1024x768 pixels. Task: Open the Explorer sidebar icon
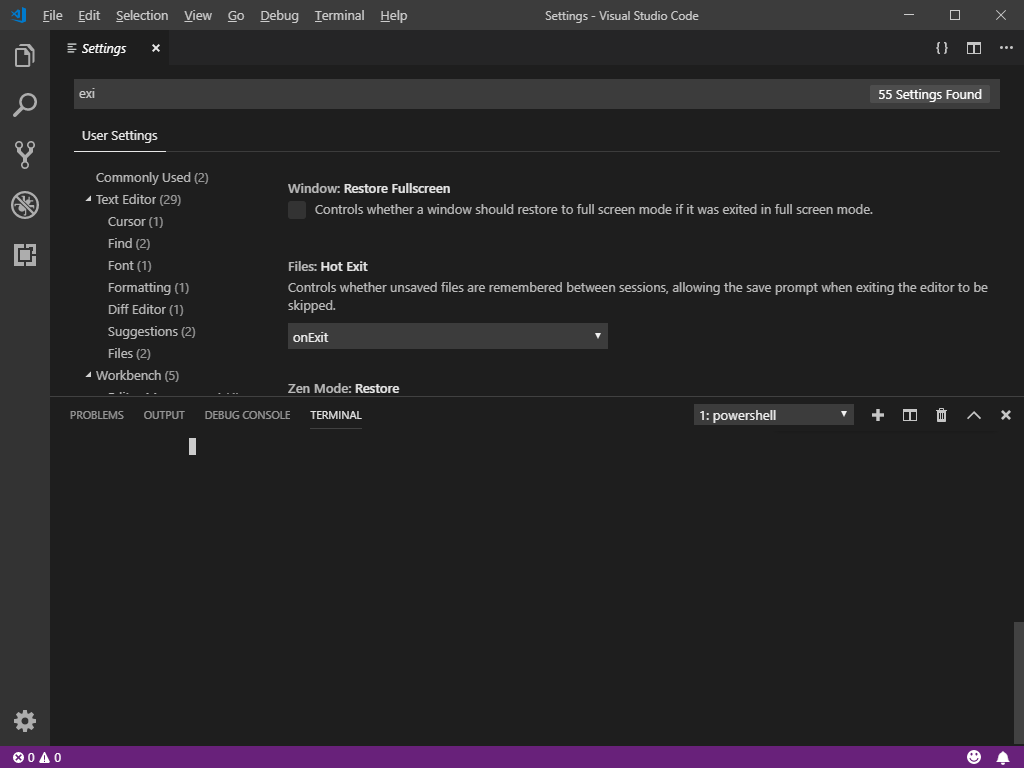coord(24,56)
